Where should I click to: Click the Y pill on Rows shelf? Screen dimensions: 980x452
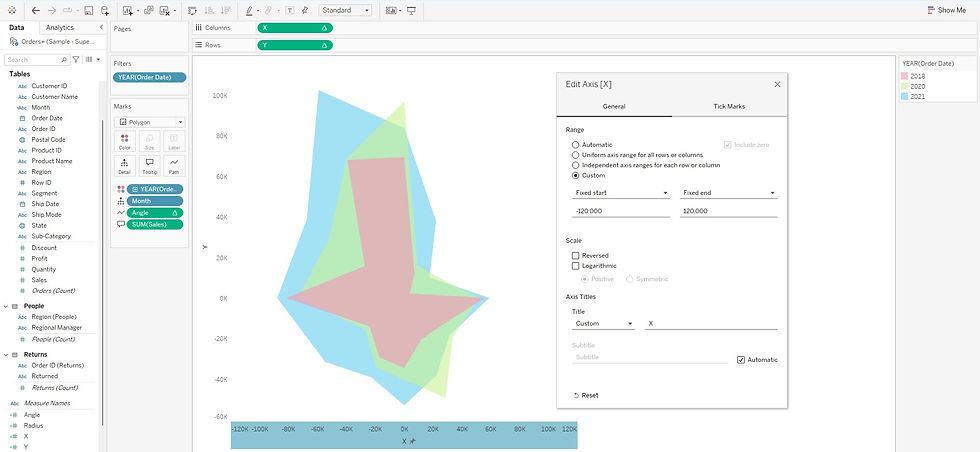[x=295, y=45]
